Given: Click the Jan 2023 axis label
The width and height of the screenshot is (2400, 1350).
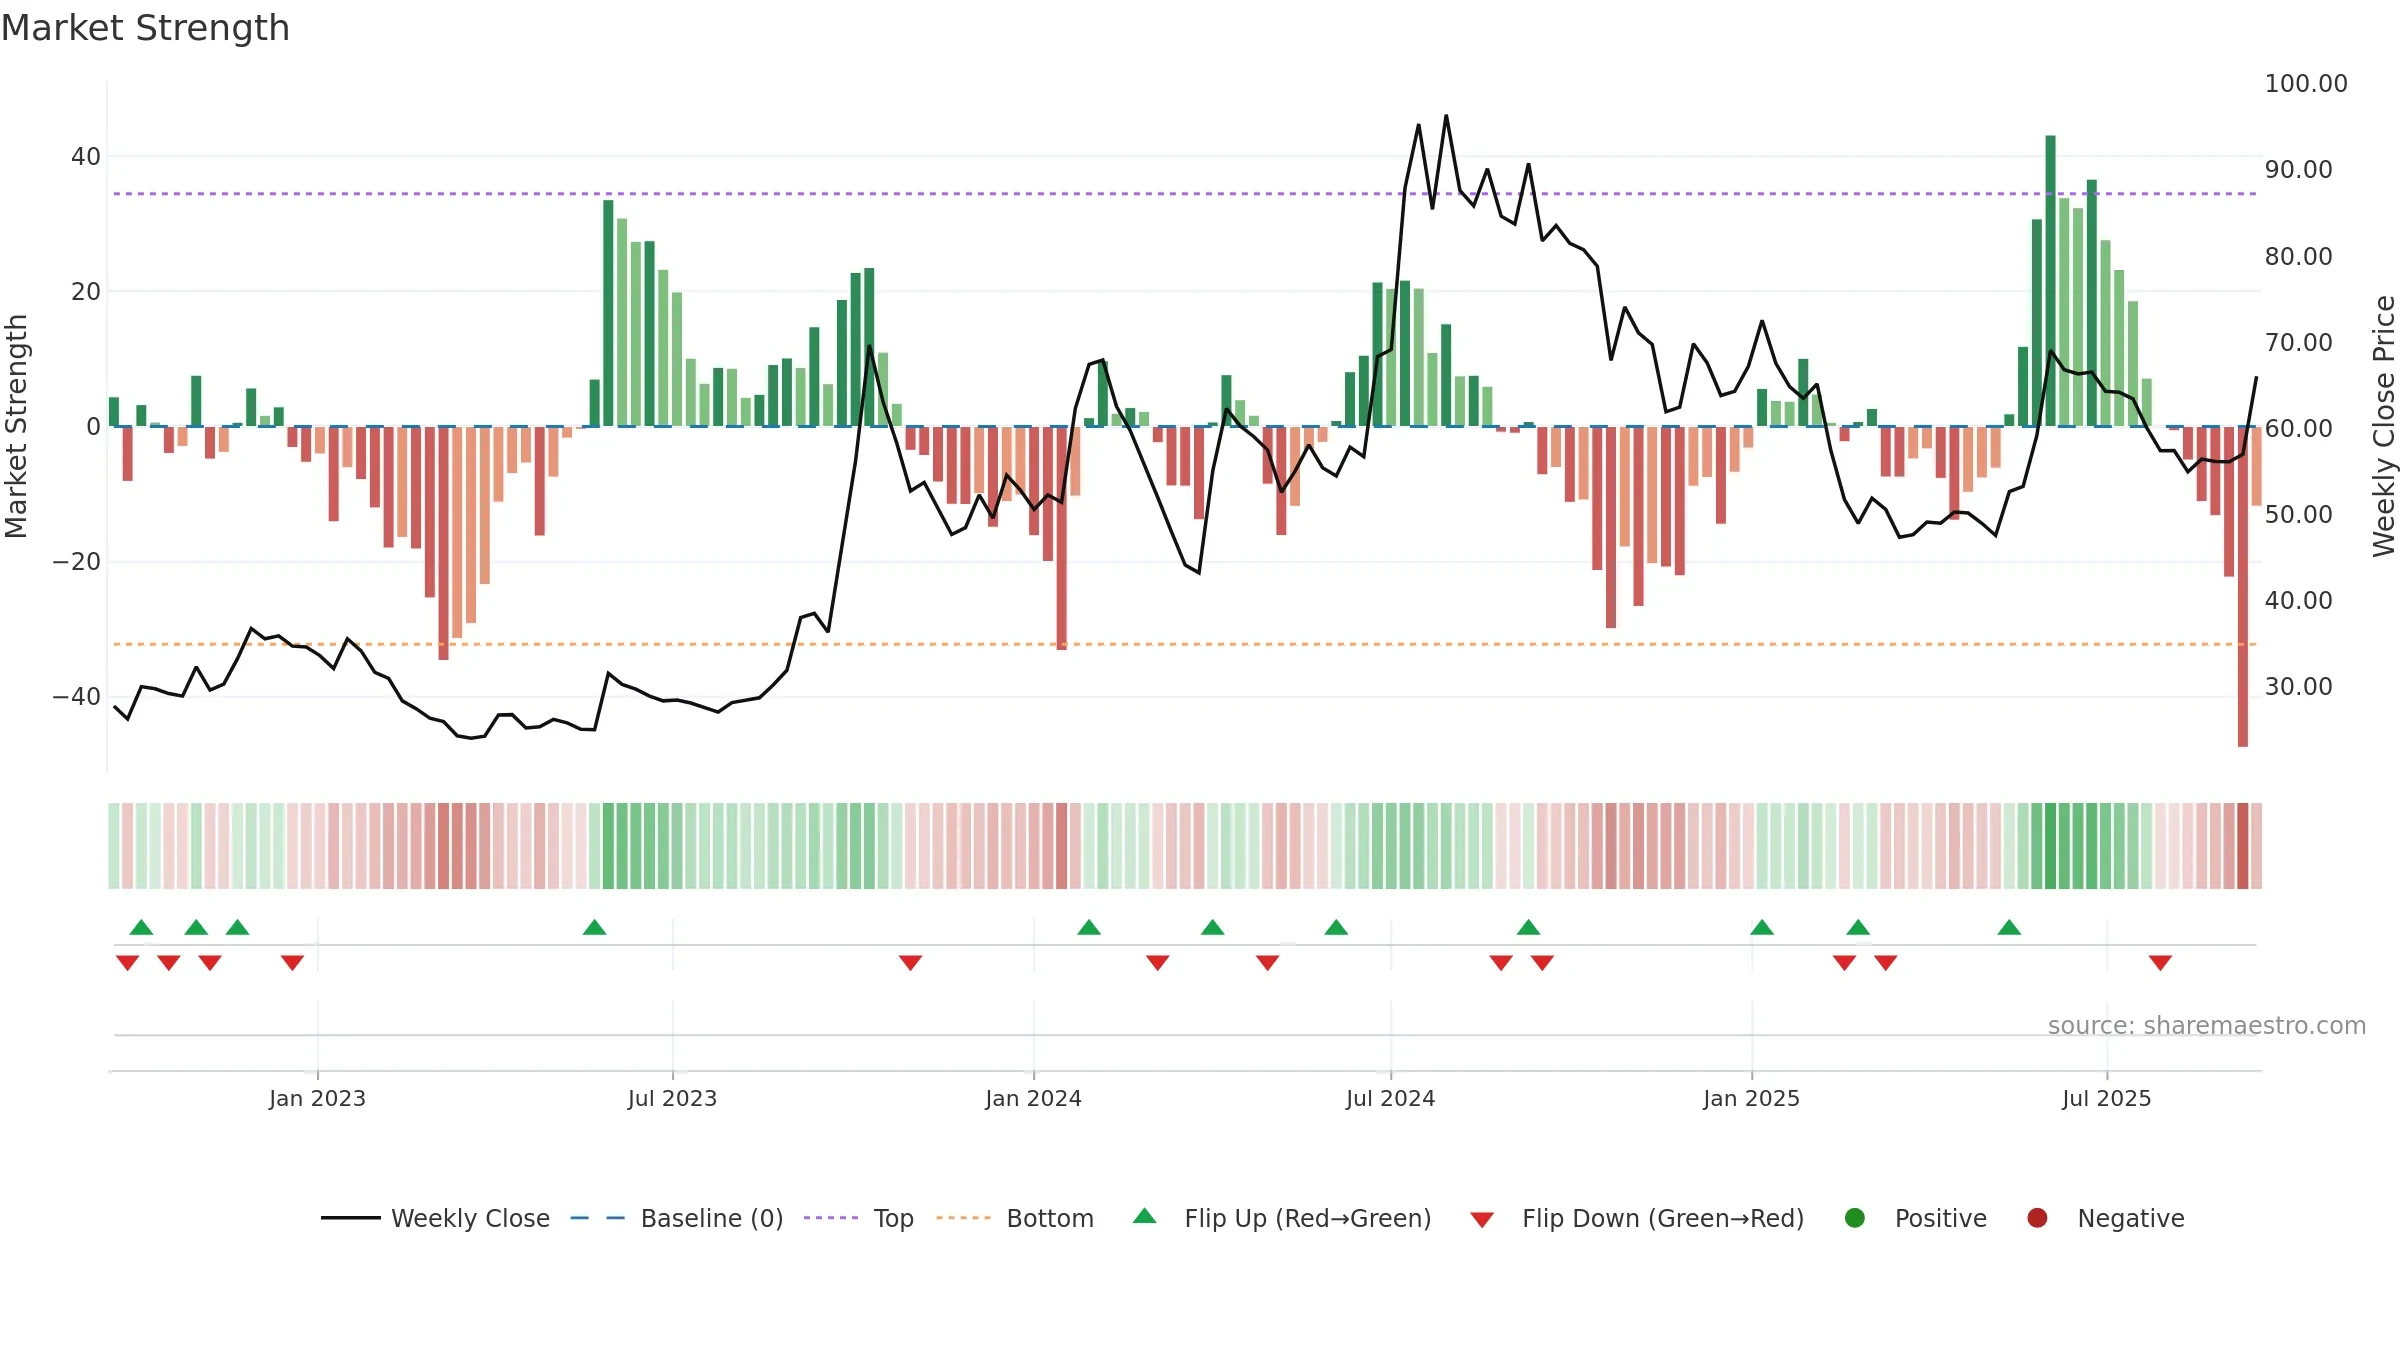Looking at the screenshot, I should [317, 1098].
